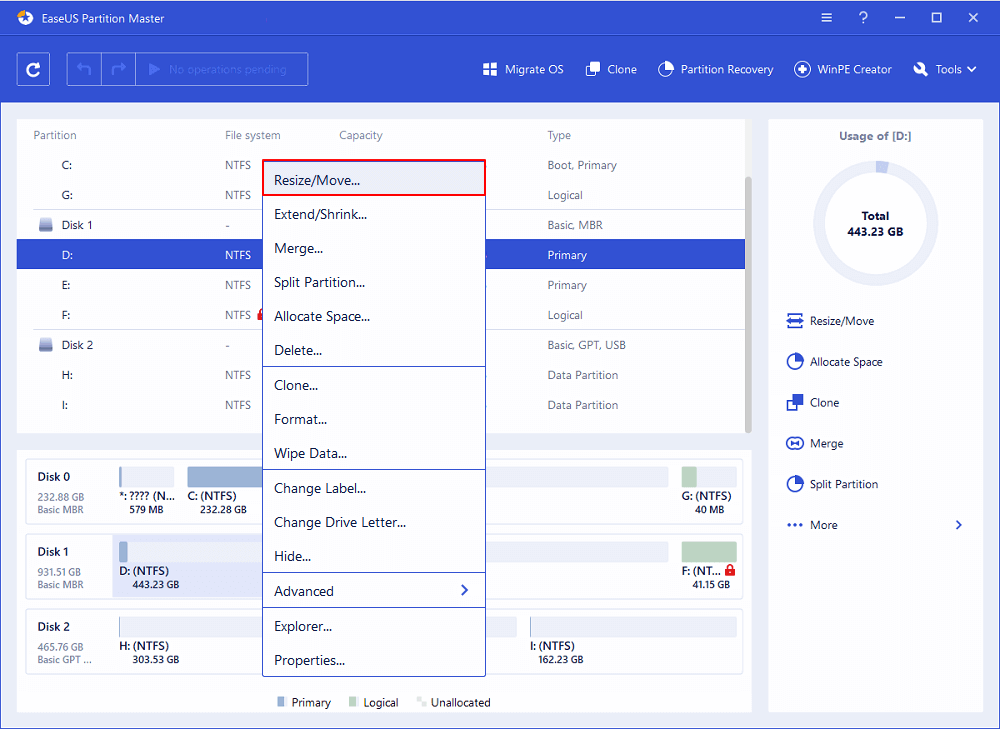
Task: Click the undo arrow in toolbar
Action: point(84,69)
